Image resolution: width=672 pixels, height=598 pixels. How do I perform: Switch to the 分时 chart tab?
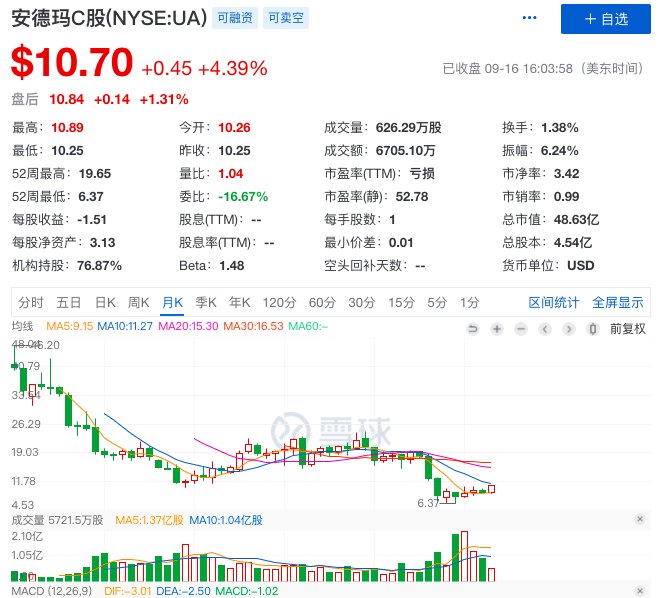pos(31,303)
